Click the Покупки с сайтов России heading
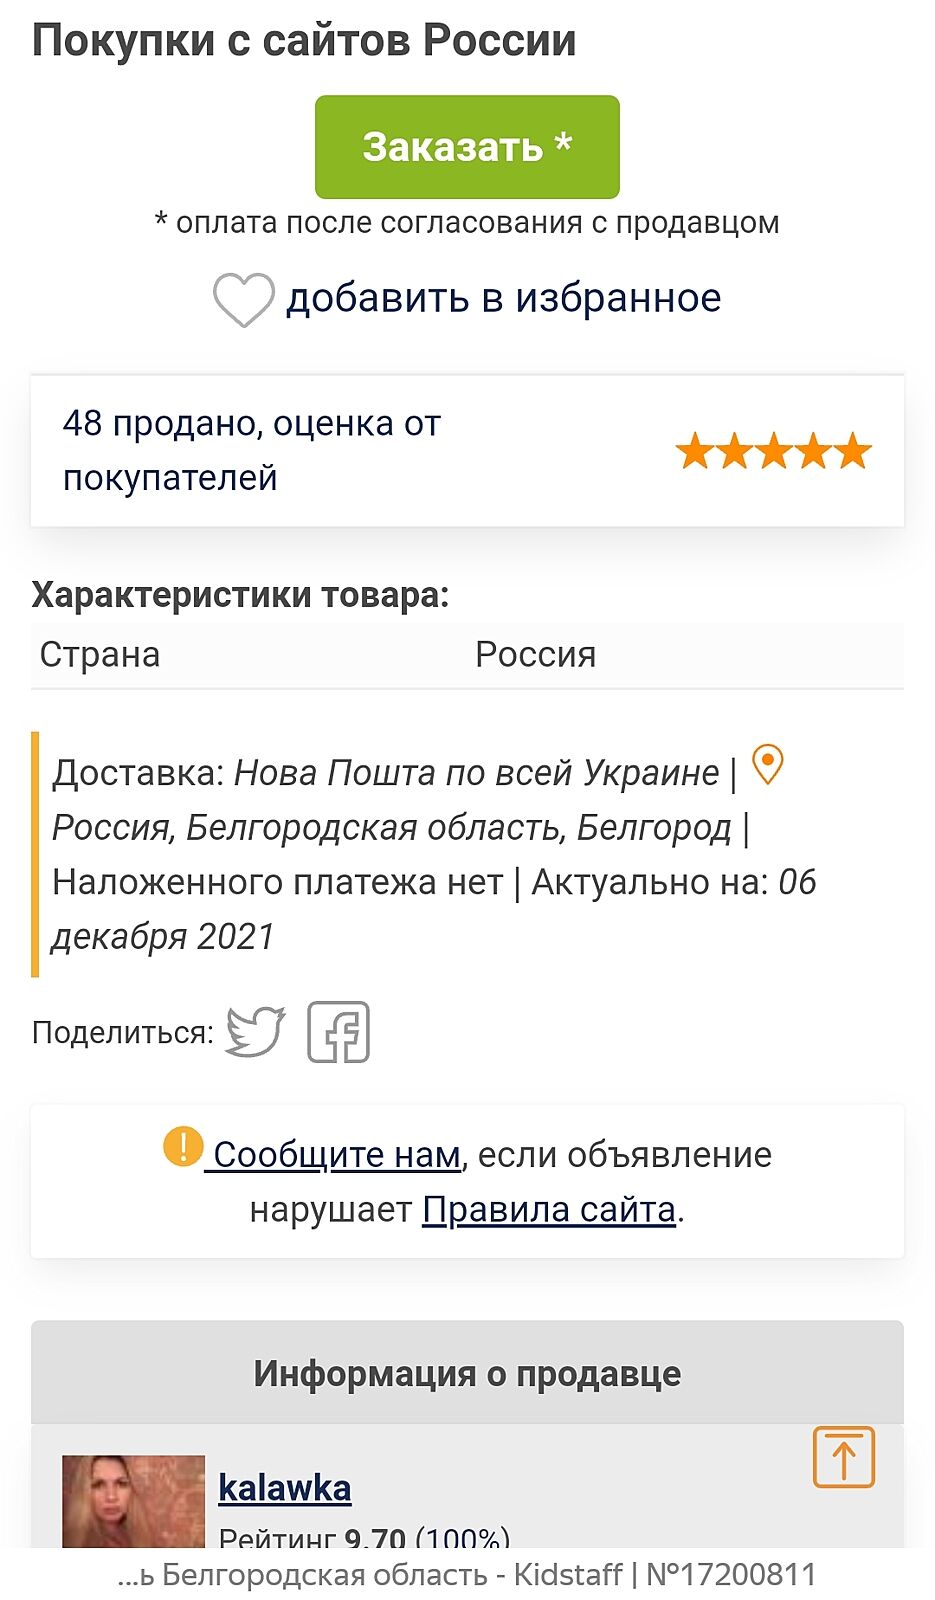The width and height of the screenshot is (935, 1600). point(304,41)
